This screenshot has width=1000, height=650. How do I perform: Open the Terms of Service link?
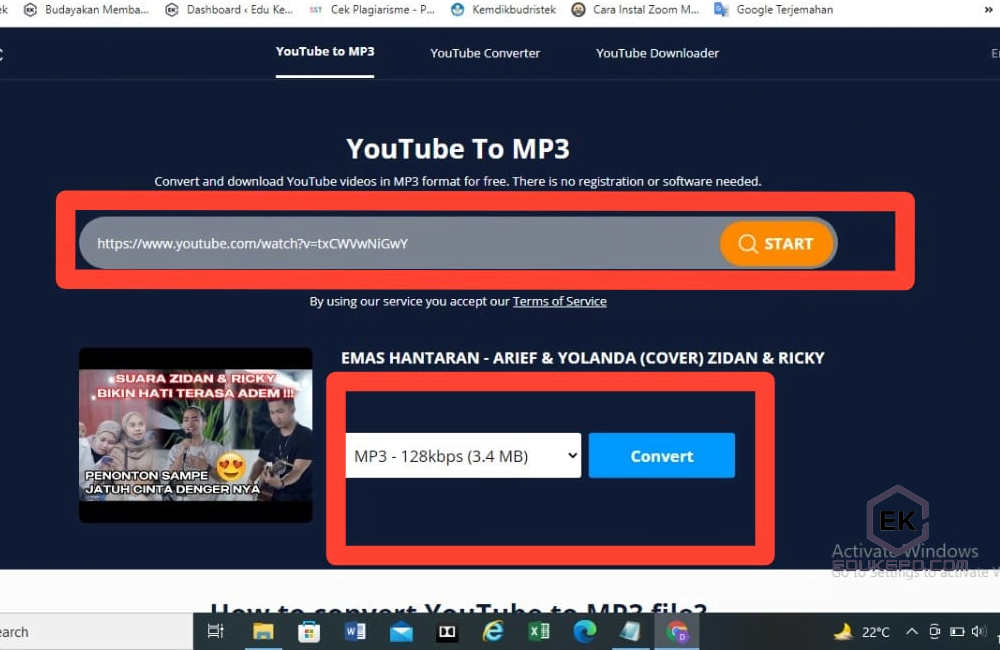coord(559,301)
